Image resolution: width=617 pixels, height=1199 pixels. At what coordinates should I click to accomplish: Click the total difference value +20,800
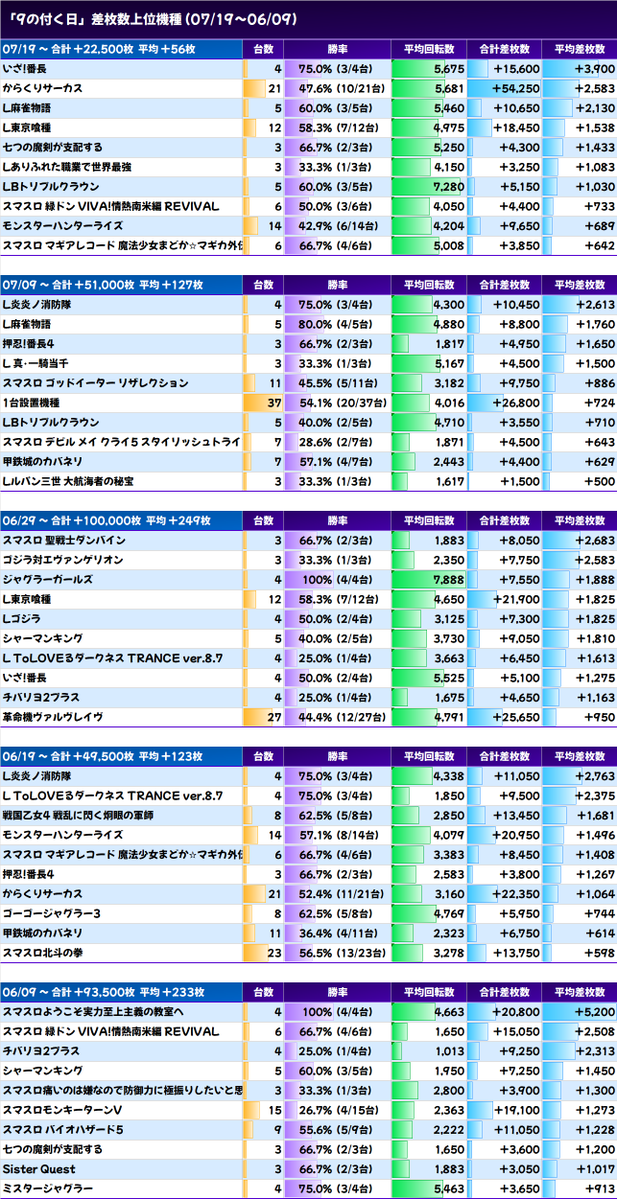(517, 1011)
